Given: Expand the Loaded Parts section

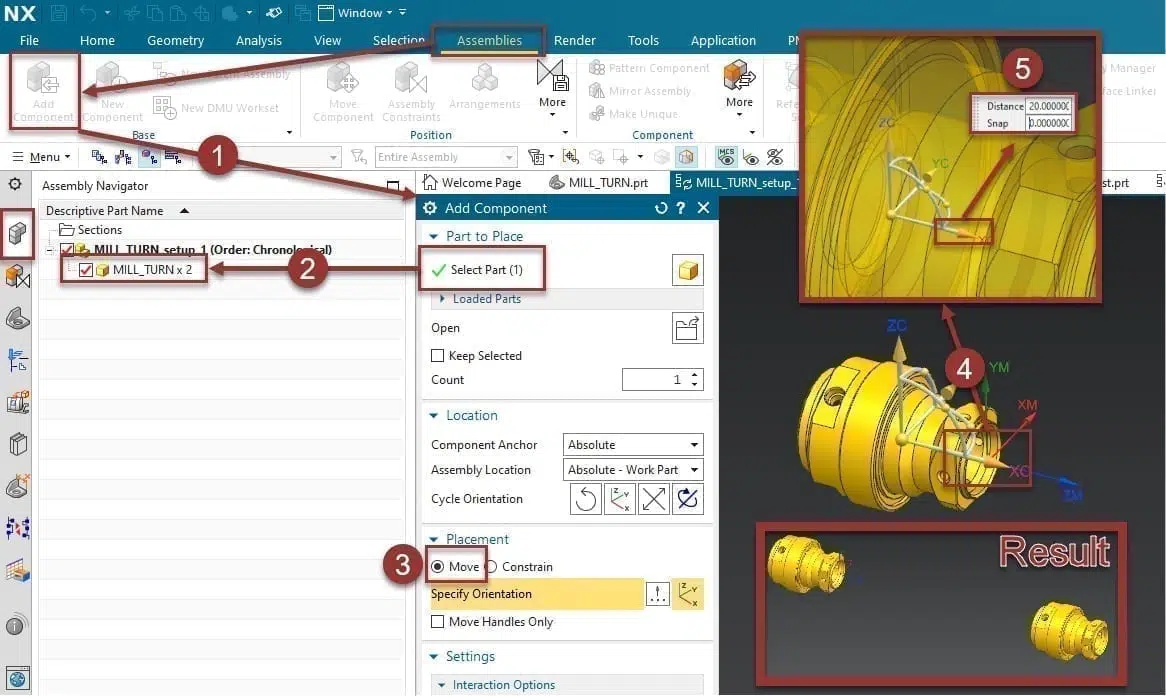Looking at the screenshot, I should (442, 299).
